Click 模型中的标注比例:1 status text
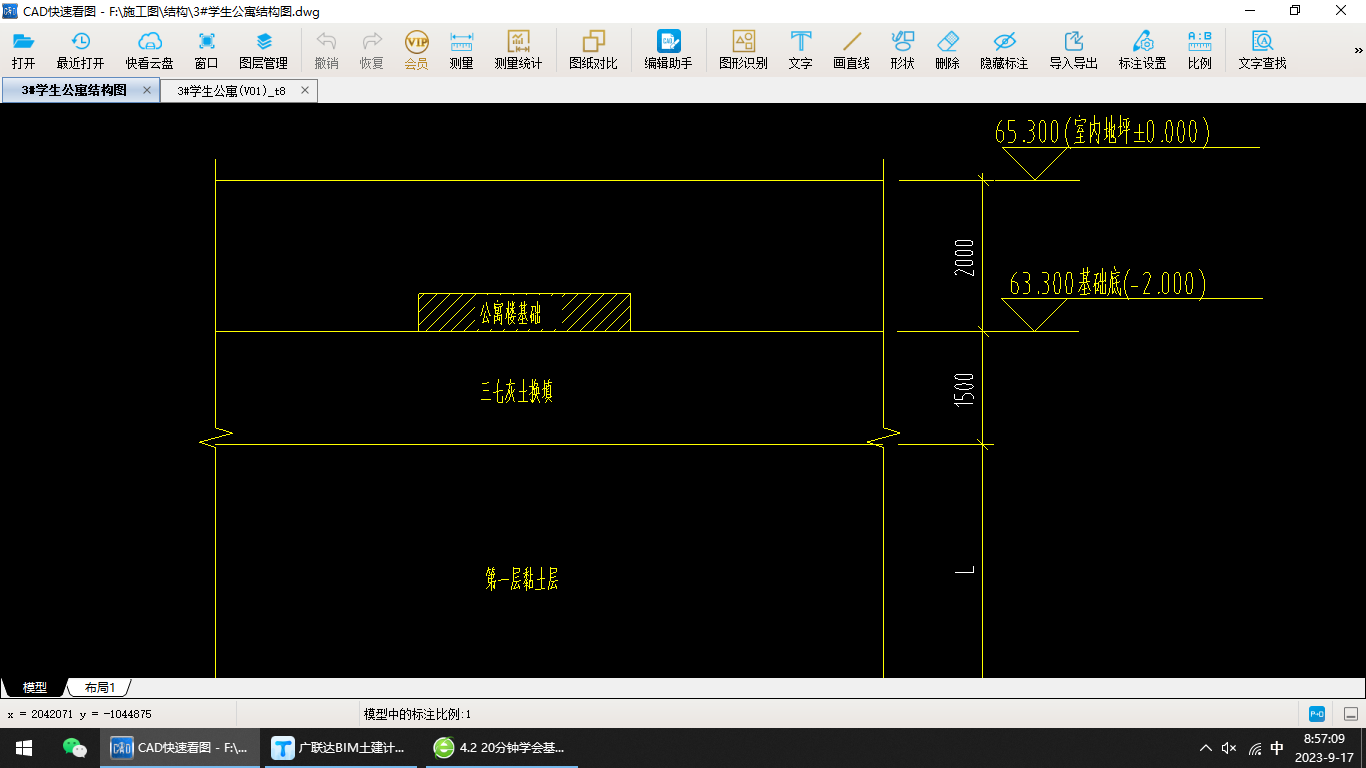Screen dimensions: 1366x768 pyautogui.click(x=417, y=714)
